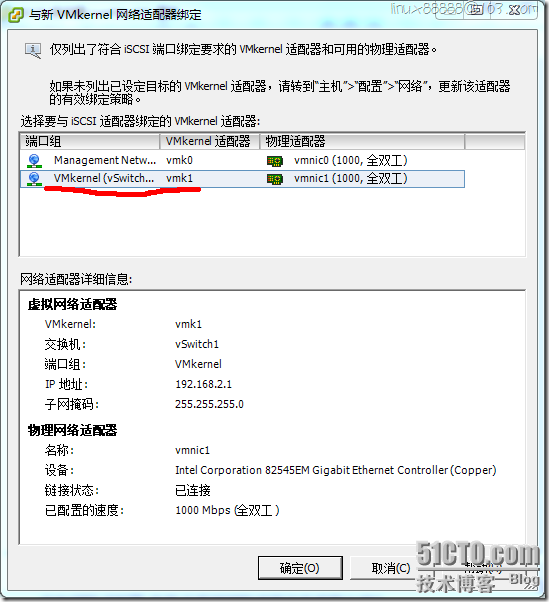Click the vmnic1 network card icon

pos(275,179)
